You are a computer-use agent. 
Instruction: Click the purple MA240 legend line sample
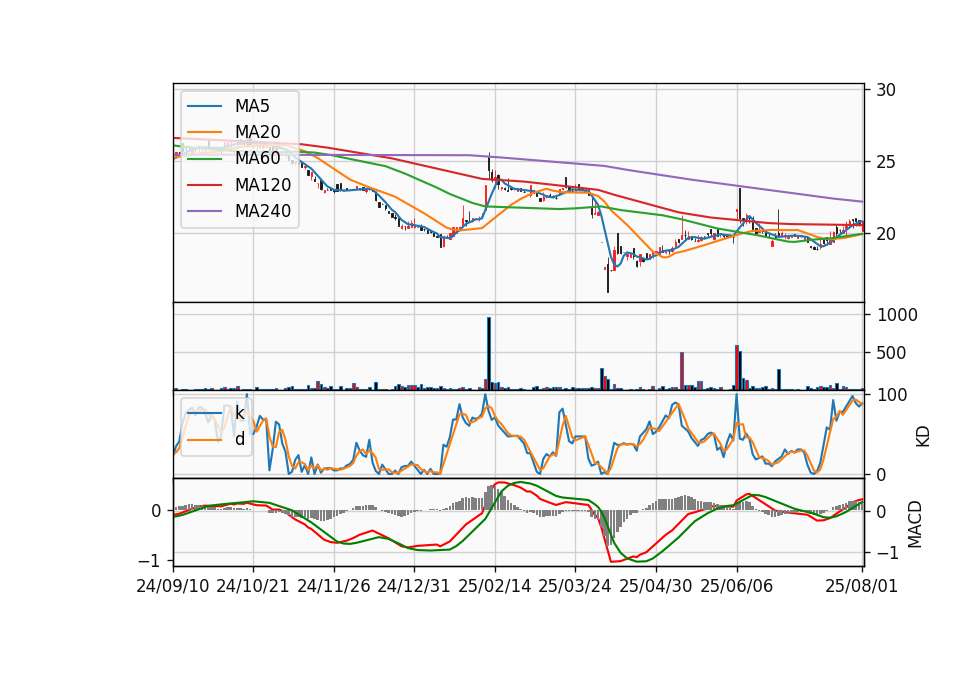[x=204, y=211]
